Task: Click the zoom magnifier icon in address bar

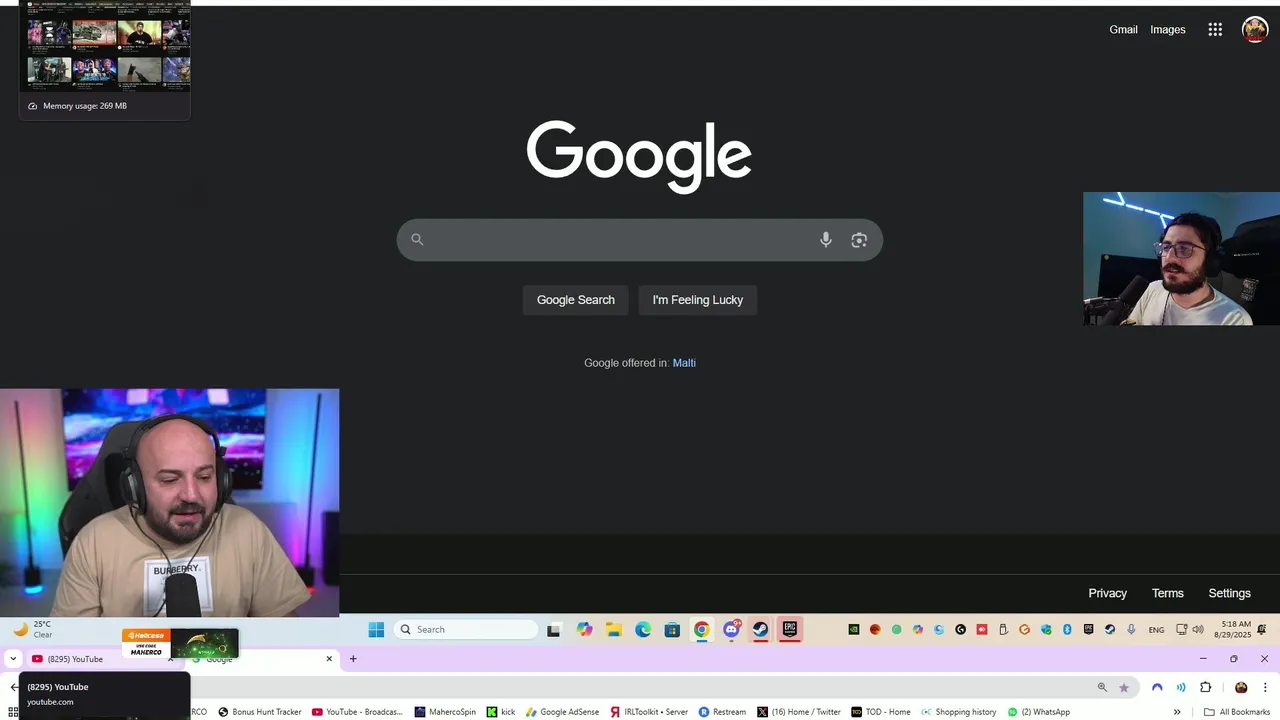Action: 1102,687
